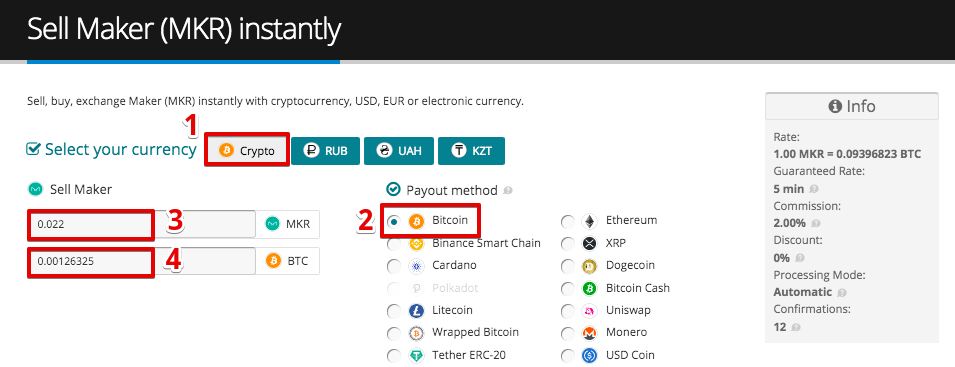Select the USD Coin payout option
Viewport: 955px width, 367px height.
point(568,356)
